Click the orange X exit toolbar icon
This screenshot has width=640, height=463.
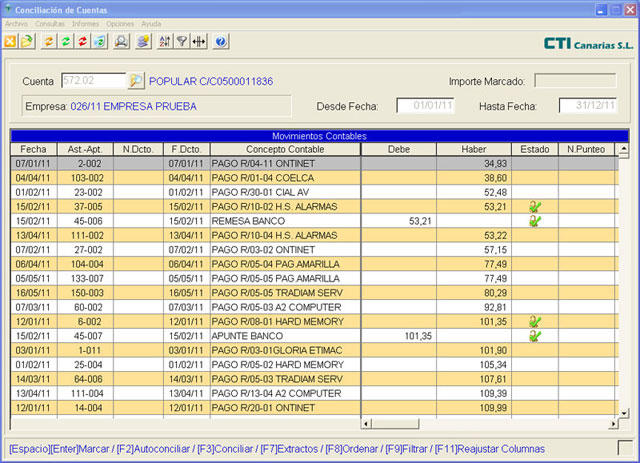(10, 41)
